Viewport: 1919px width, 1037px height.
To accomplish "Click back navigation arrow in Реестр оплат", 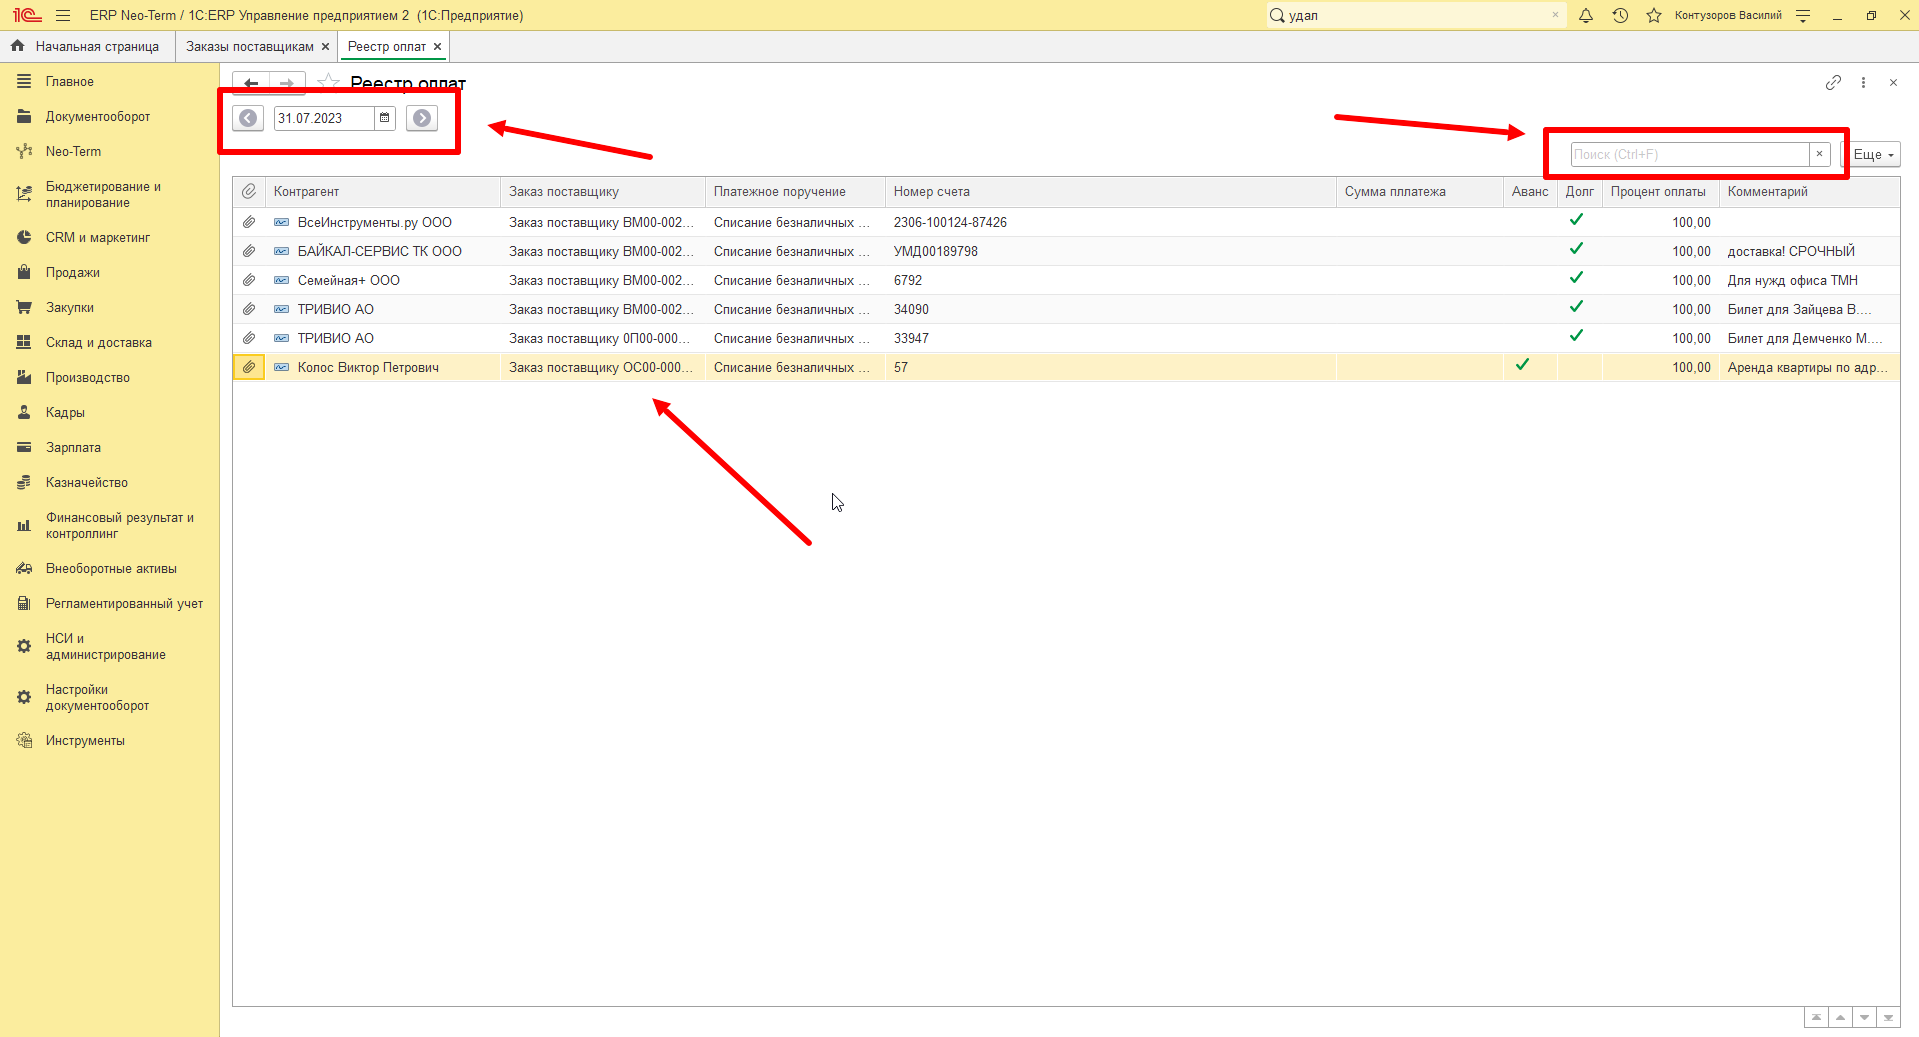I will coord(251,83).
